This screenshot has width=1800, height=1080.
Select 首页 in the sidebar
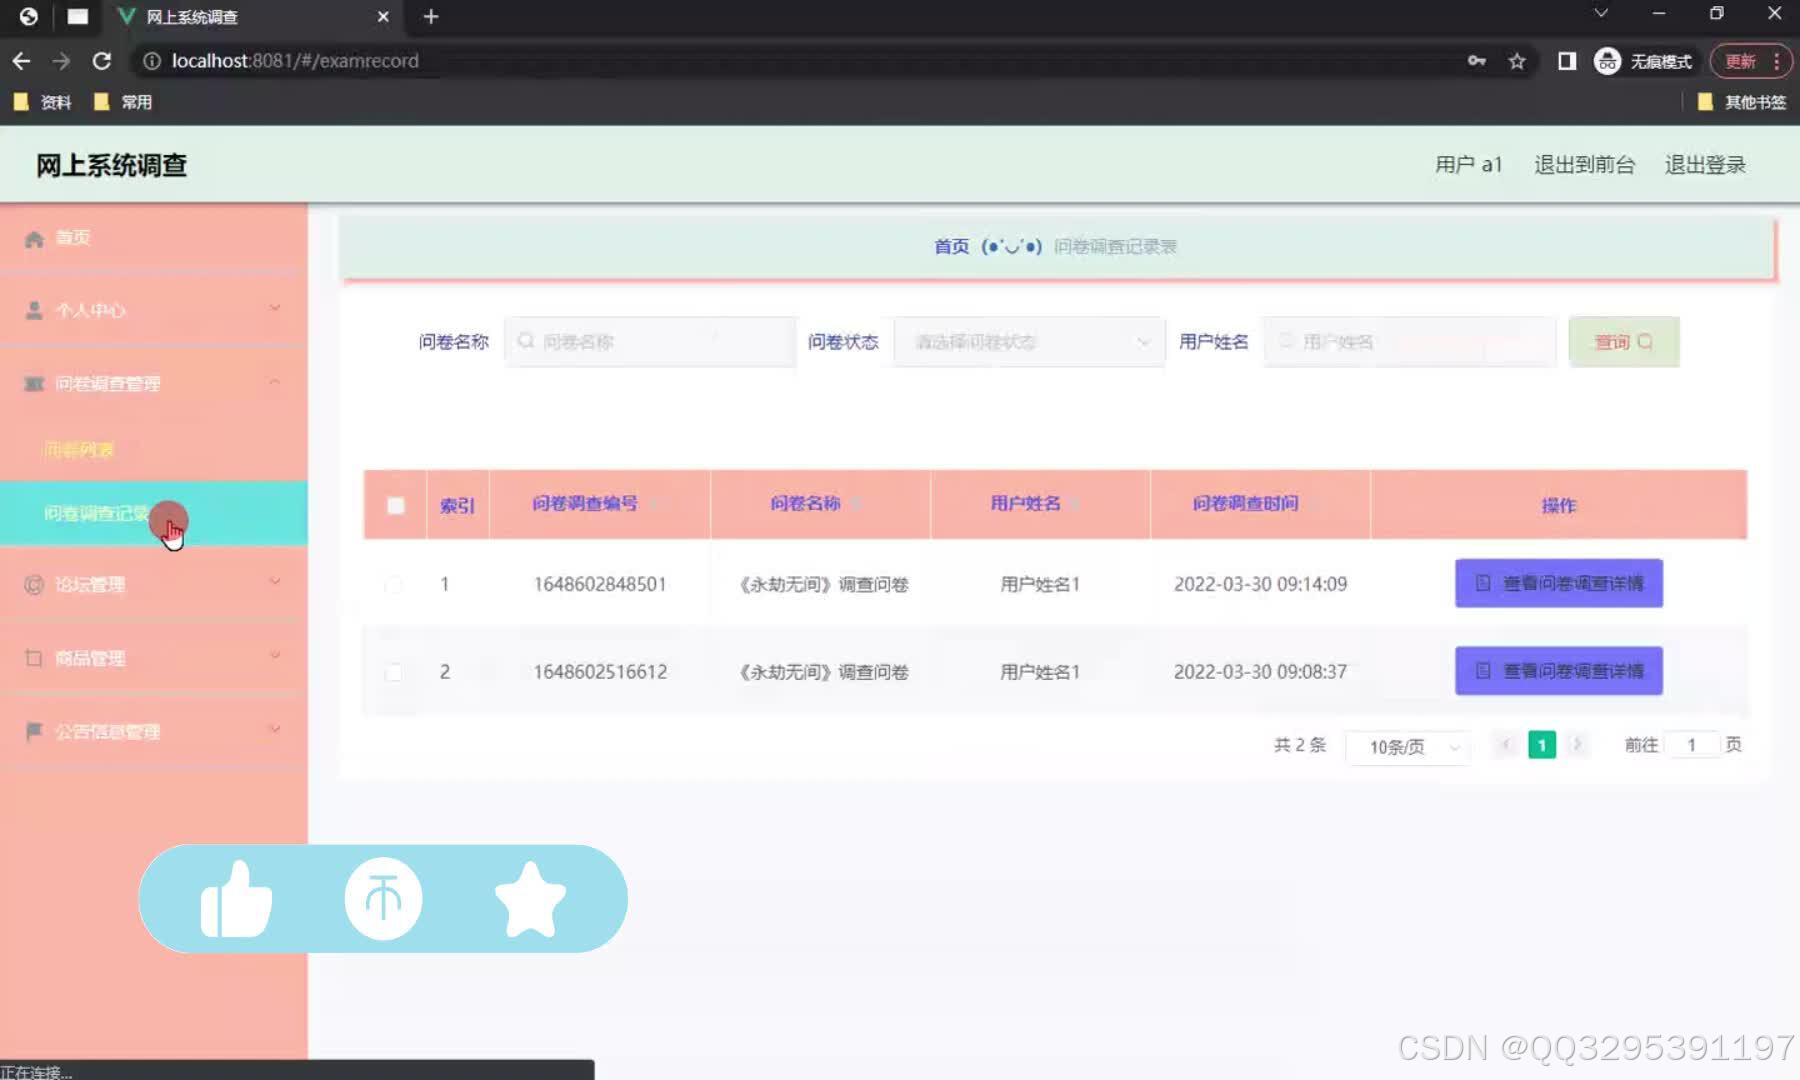154,238
